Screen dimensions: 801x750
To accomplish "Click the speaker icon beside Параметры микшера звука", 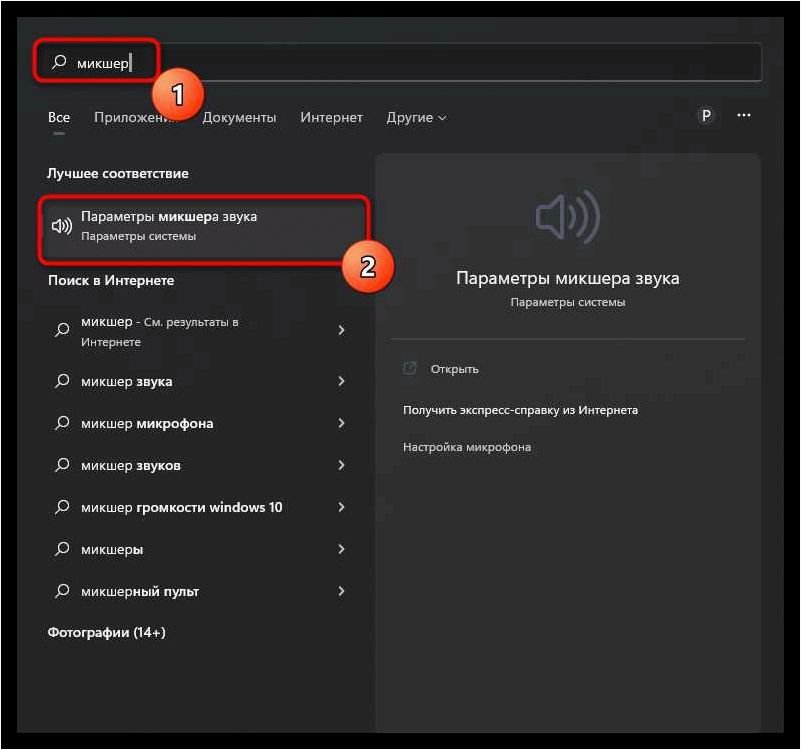I will tap(62, 226).
